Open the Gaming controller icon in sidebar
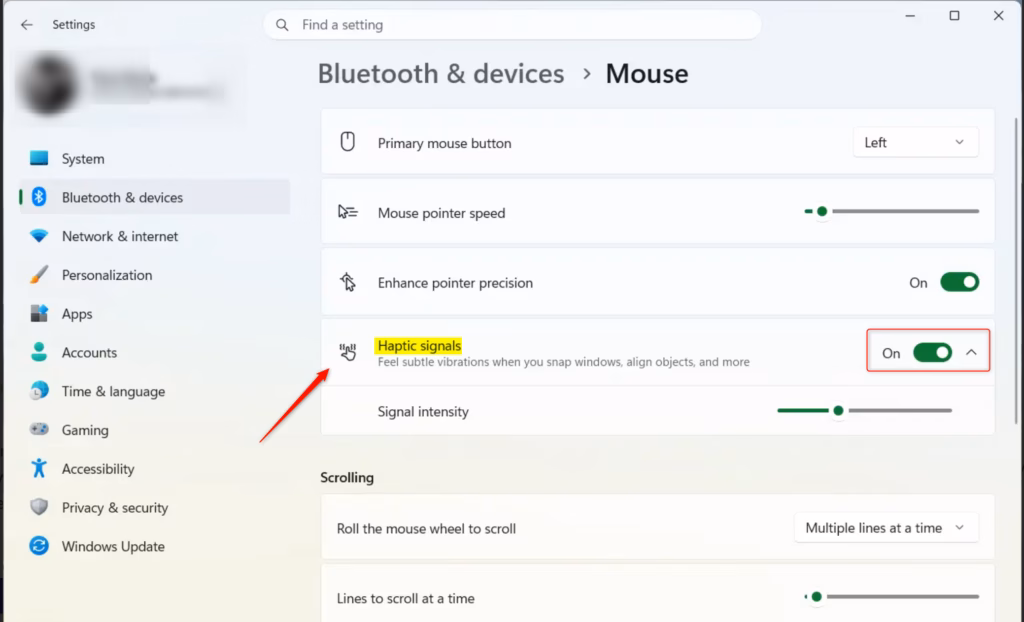 point(40,430)
